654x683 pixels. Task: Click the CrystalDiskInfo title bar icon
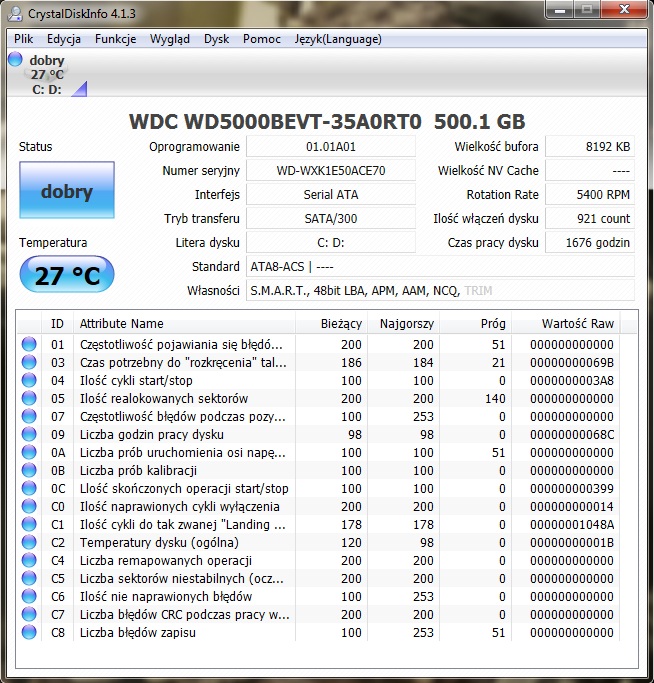15,14
